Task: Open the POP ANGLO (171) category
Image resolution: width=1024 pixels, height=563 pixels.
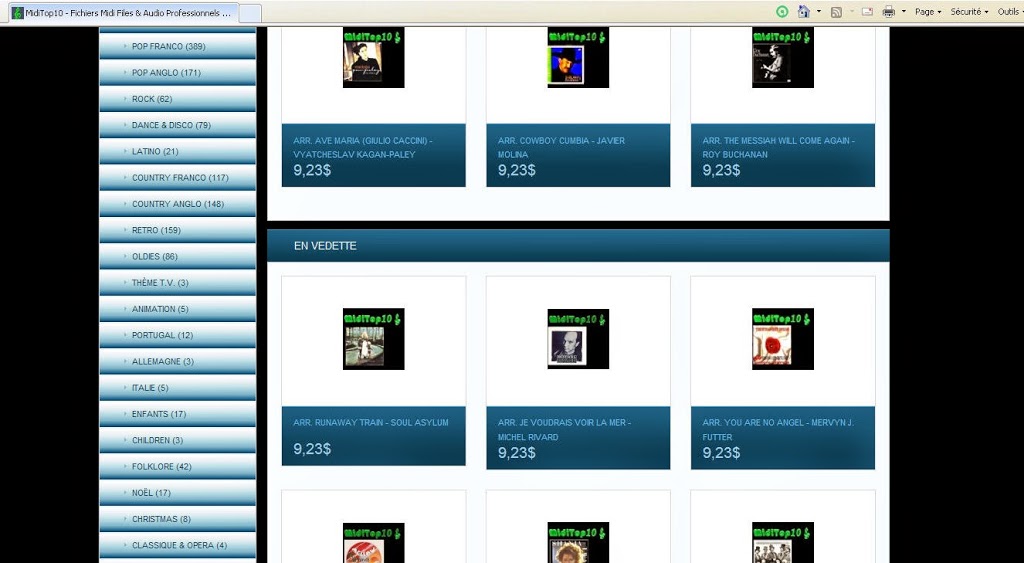Action: pos(178,72)
